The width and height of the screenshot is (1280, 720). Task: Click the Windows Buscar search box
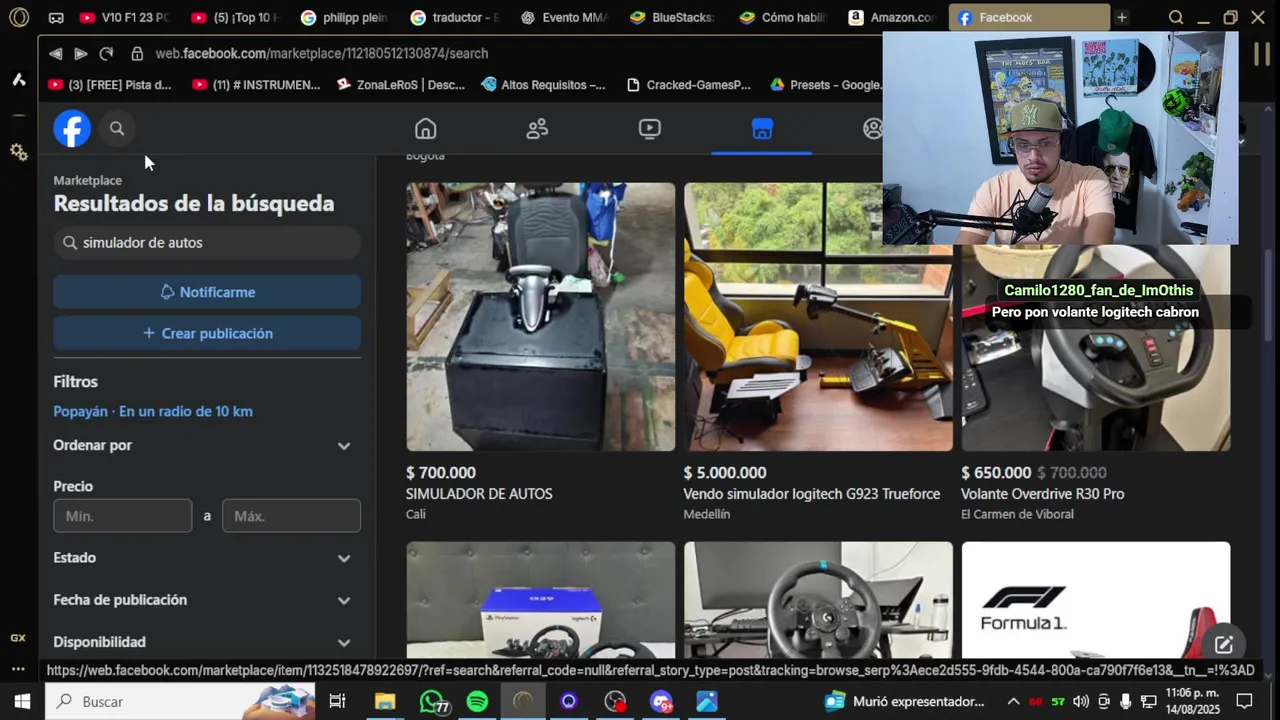click(x=180, y=702)
